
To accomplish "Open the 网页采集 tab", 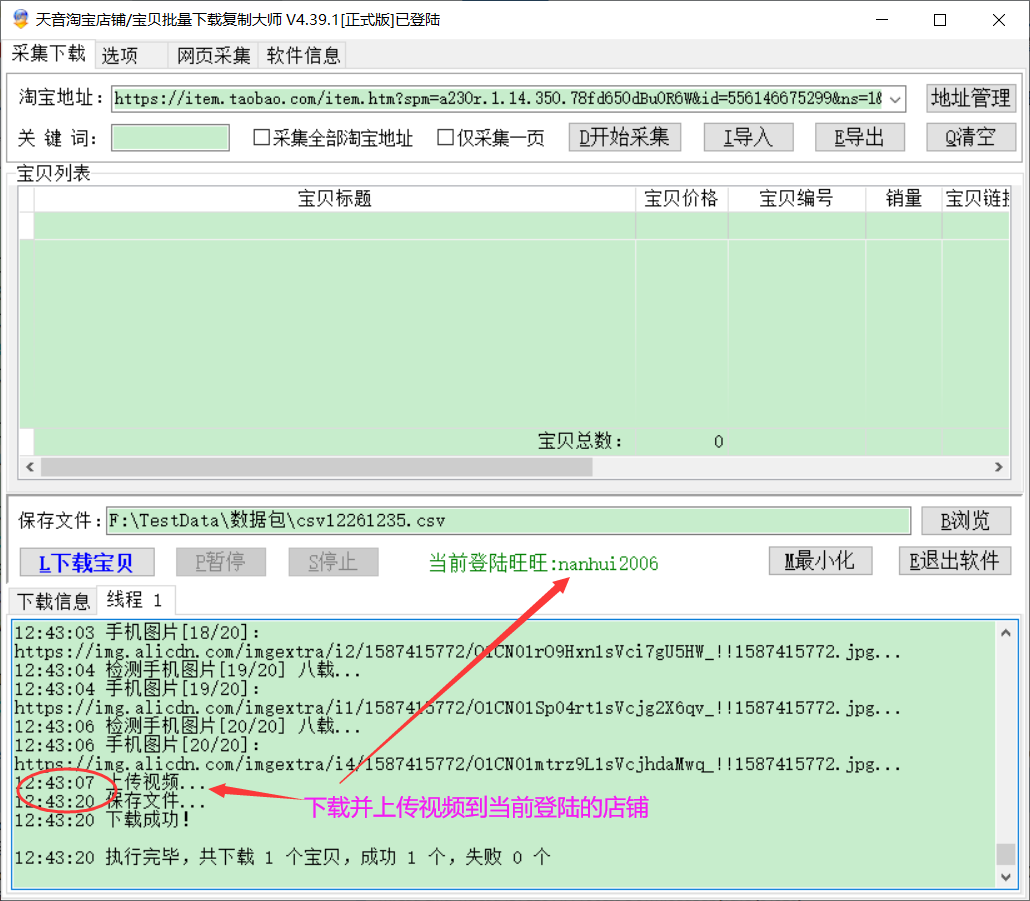I will pyautogui.click(x=214, y=56).
